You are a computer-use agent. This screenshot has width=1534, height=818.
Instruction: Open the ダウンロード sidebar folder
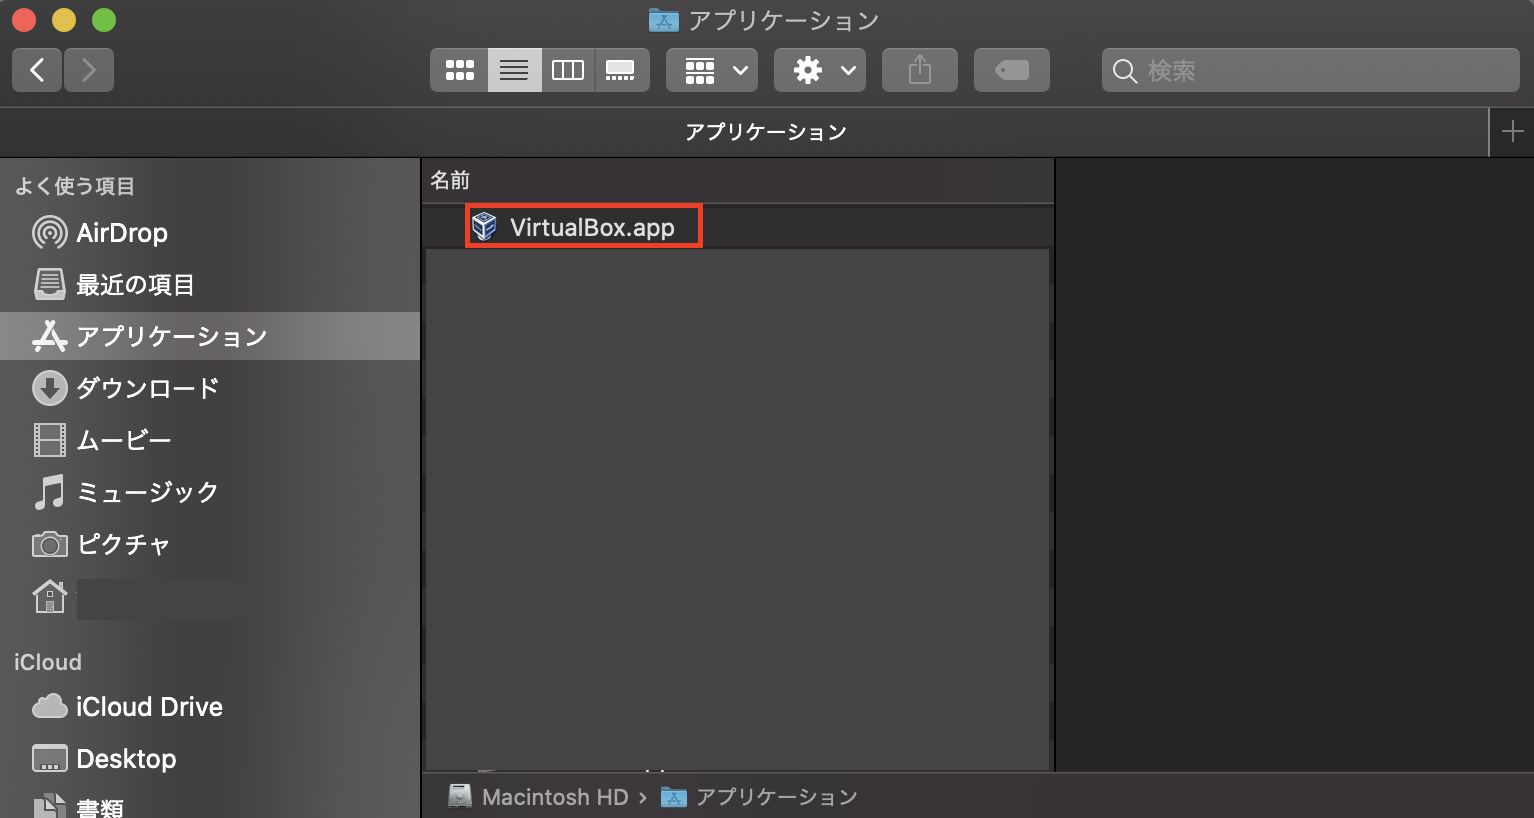tap(148, 388)
